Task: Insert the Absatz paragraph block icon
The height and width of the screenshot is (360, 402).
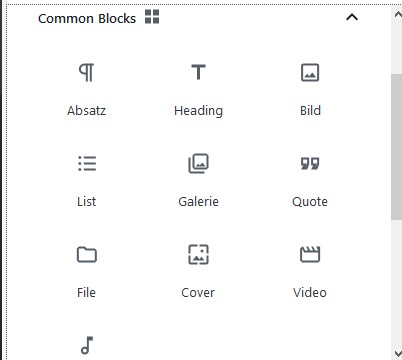Action: pyautogui.click(x=86, y=73)
